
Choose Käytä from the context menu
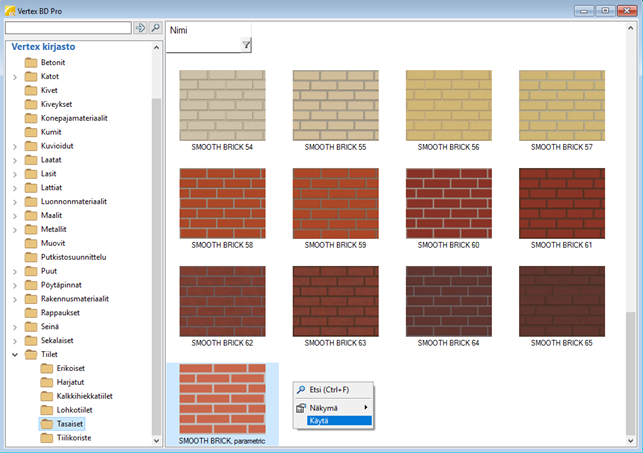tap(322, 421)
